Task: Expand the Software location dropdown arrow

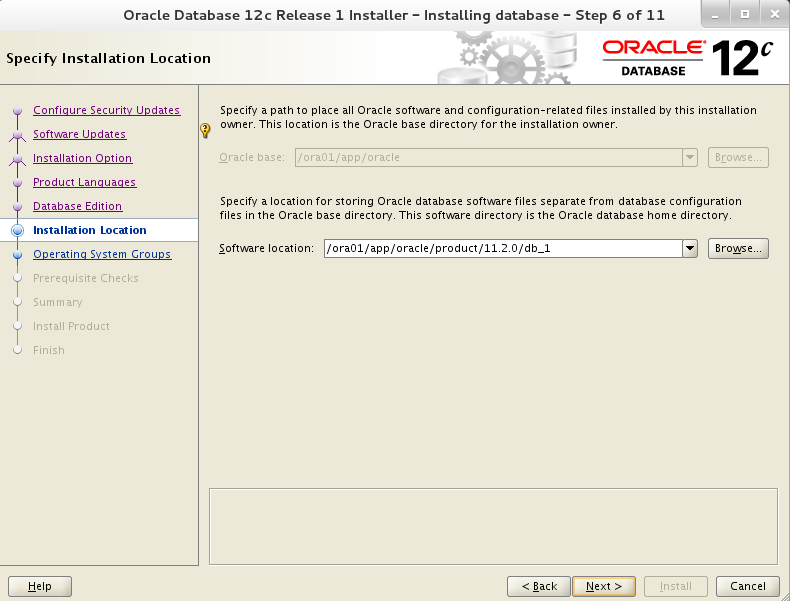Action: click(x=689, y=248)
